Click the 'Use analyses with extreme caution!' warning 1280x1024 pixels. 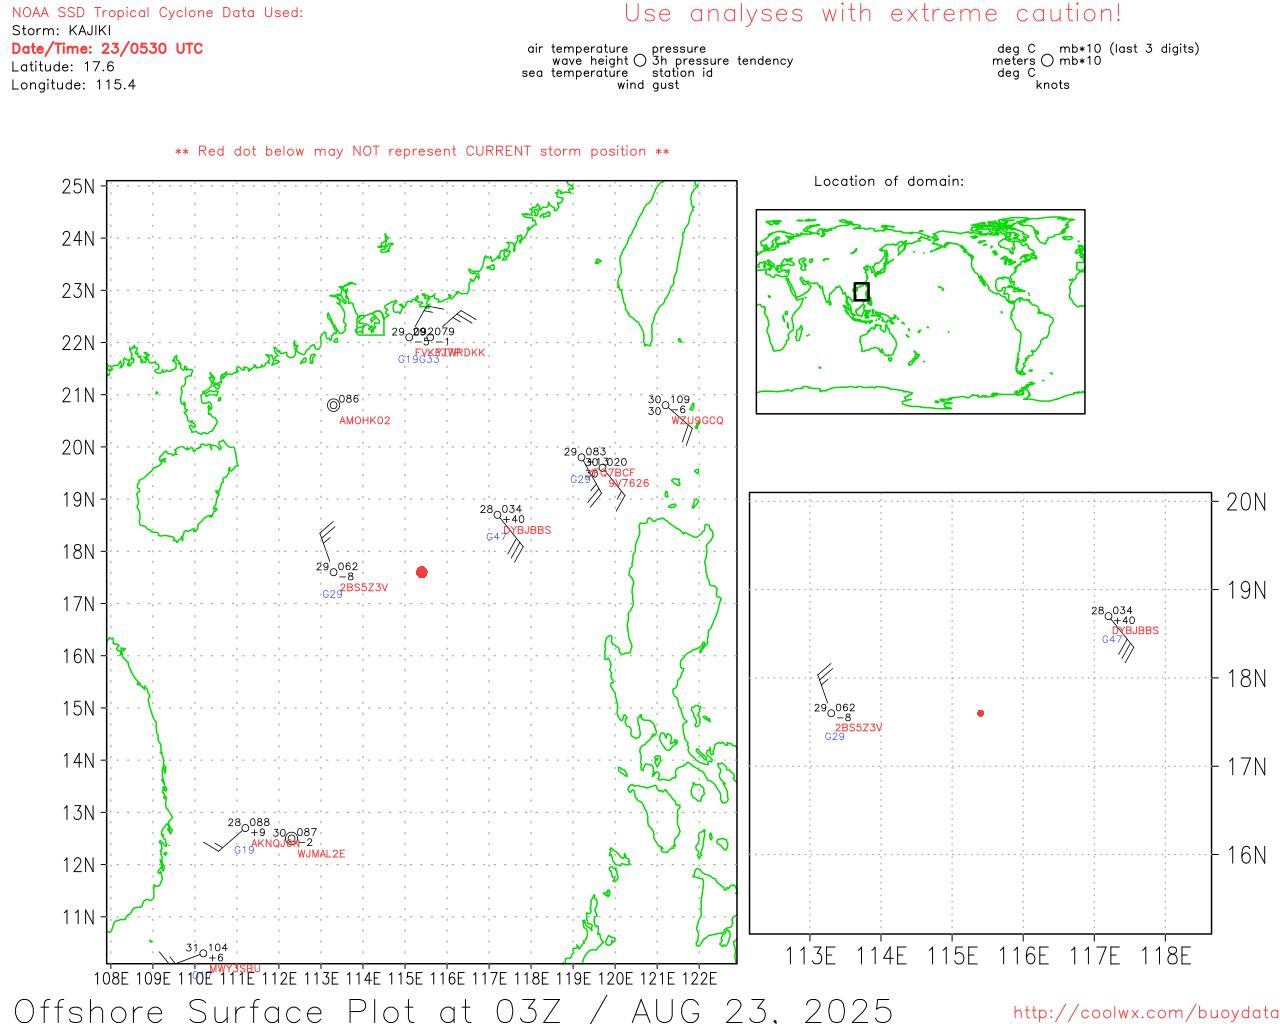point(873,14)
